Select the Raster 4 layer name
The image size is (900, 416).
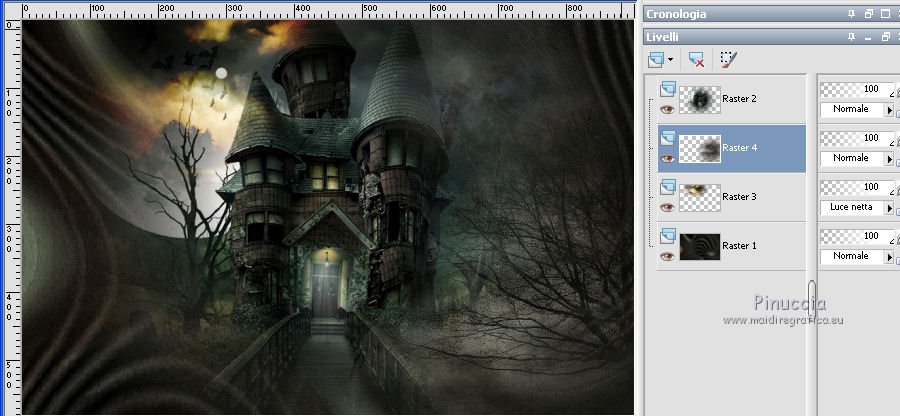(739, 147)
